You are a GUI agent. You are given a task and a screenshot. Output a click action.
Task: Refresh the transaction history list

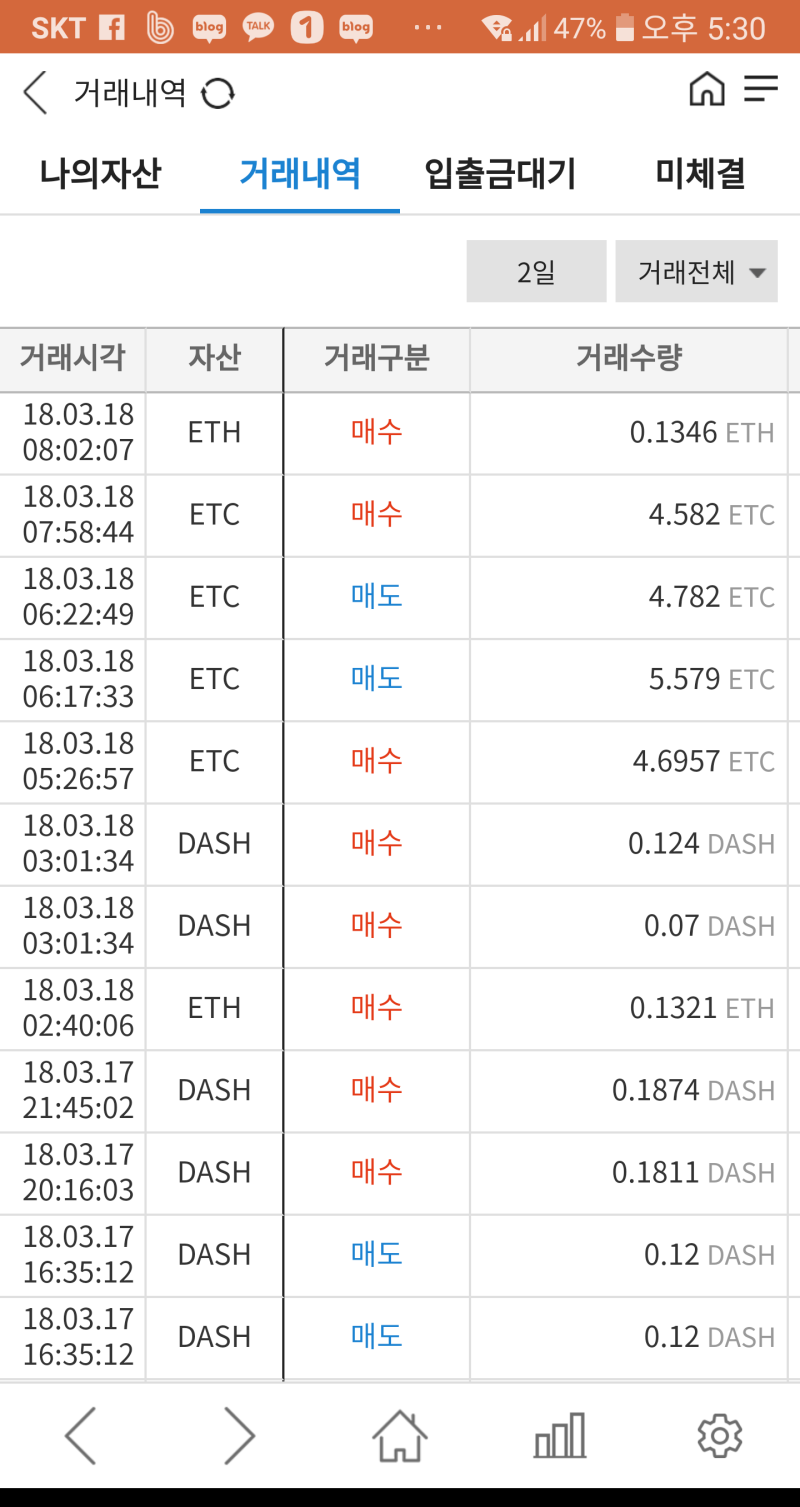click(218, 94)
